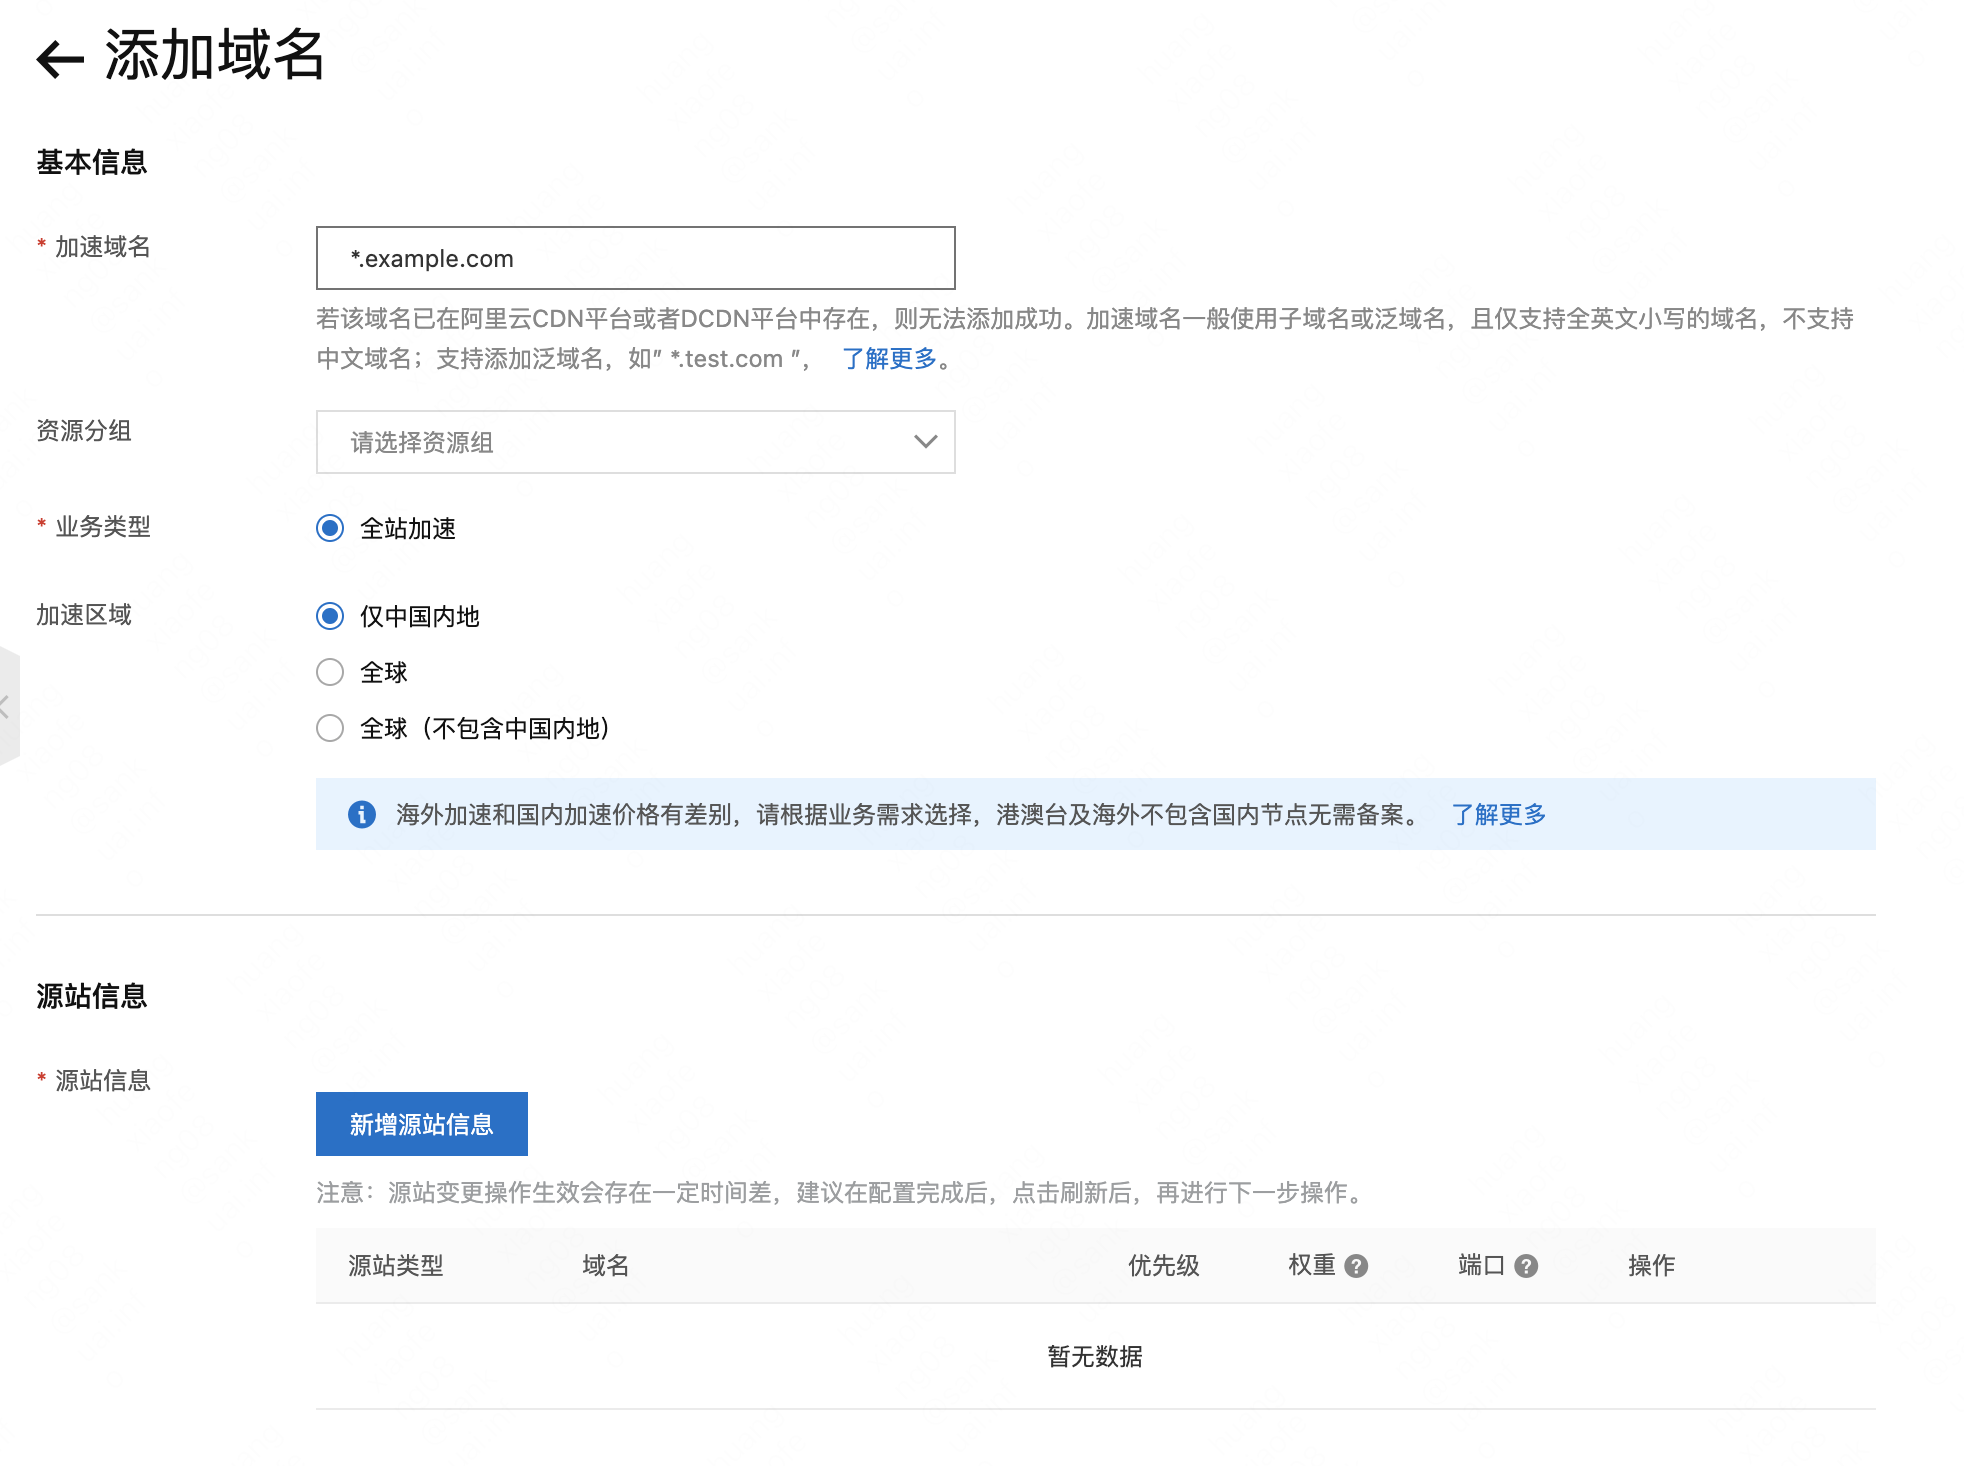Click the 暂无数据 empty table row

click(x=1094, y=1356)
